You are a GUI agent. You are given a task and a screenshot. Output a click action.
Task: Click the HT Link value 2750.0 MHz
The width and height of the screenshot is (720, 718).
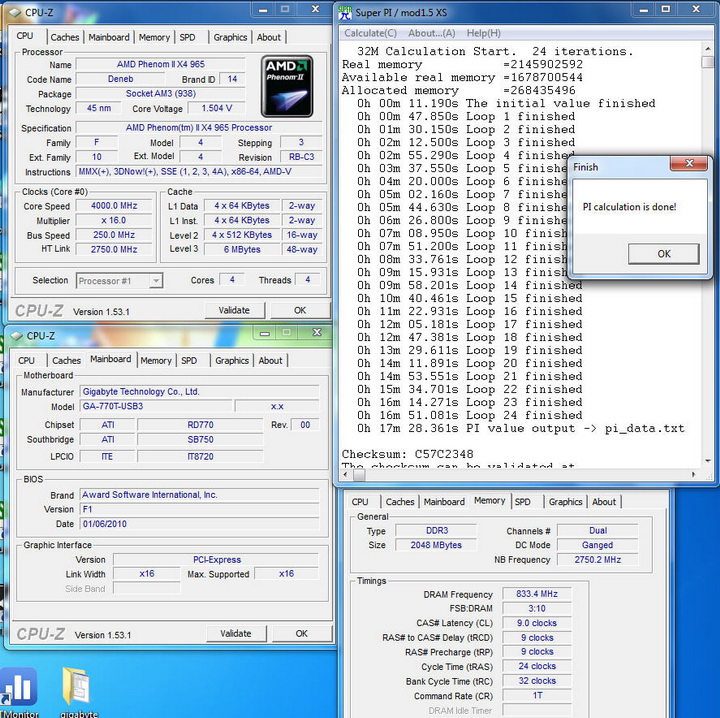[x=114, y=249]
